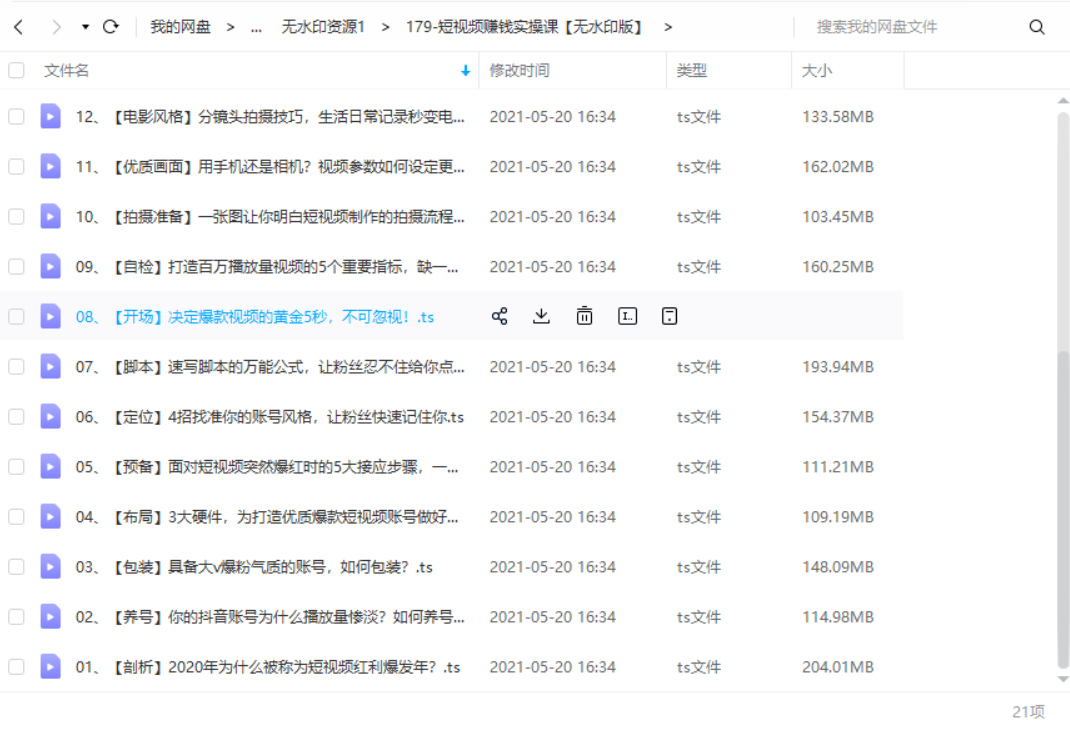Select the 204.01MB size cell
The width and height of the screenshot is (1070, 733).
click(x=838, y=667)
